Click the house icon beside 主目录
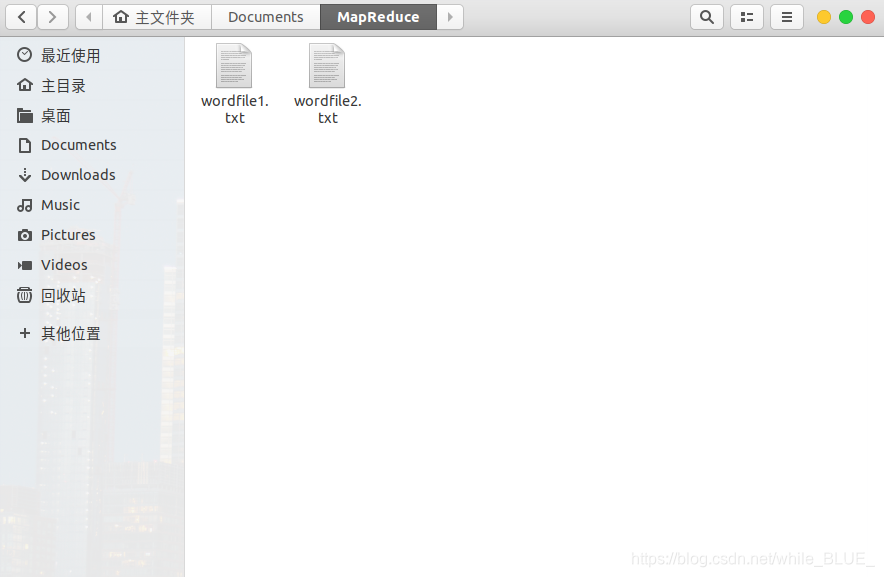Screen dimensions: 884x577 pos(24,85)
